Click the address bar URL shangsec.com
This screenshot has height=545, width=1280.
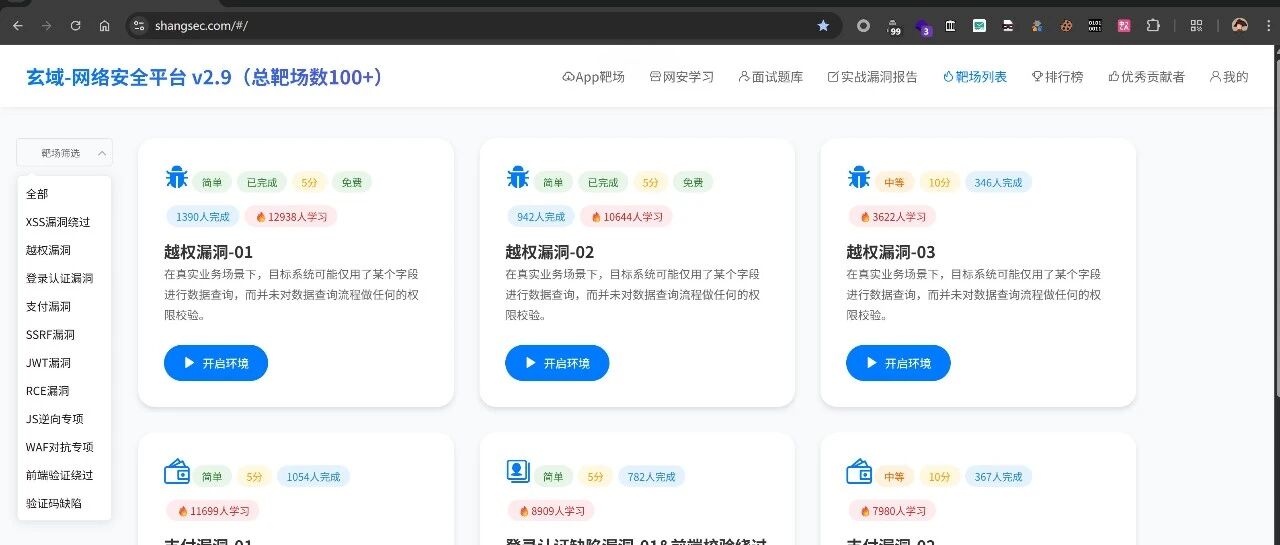tap(201, 25)
